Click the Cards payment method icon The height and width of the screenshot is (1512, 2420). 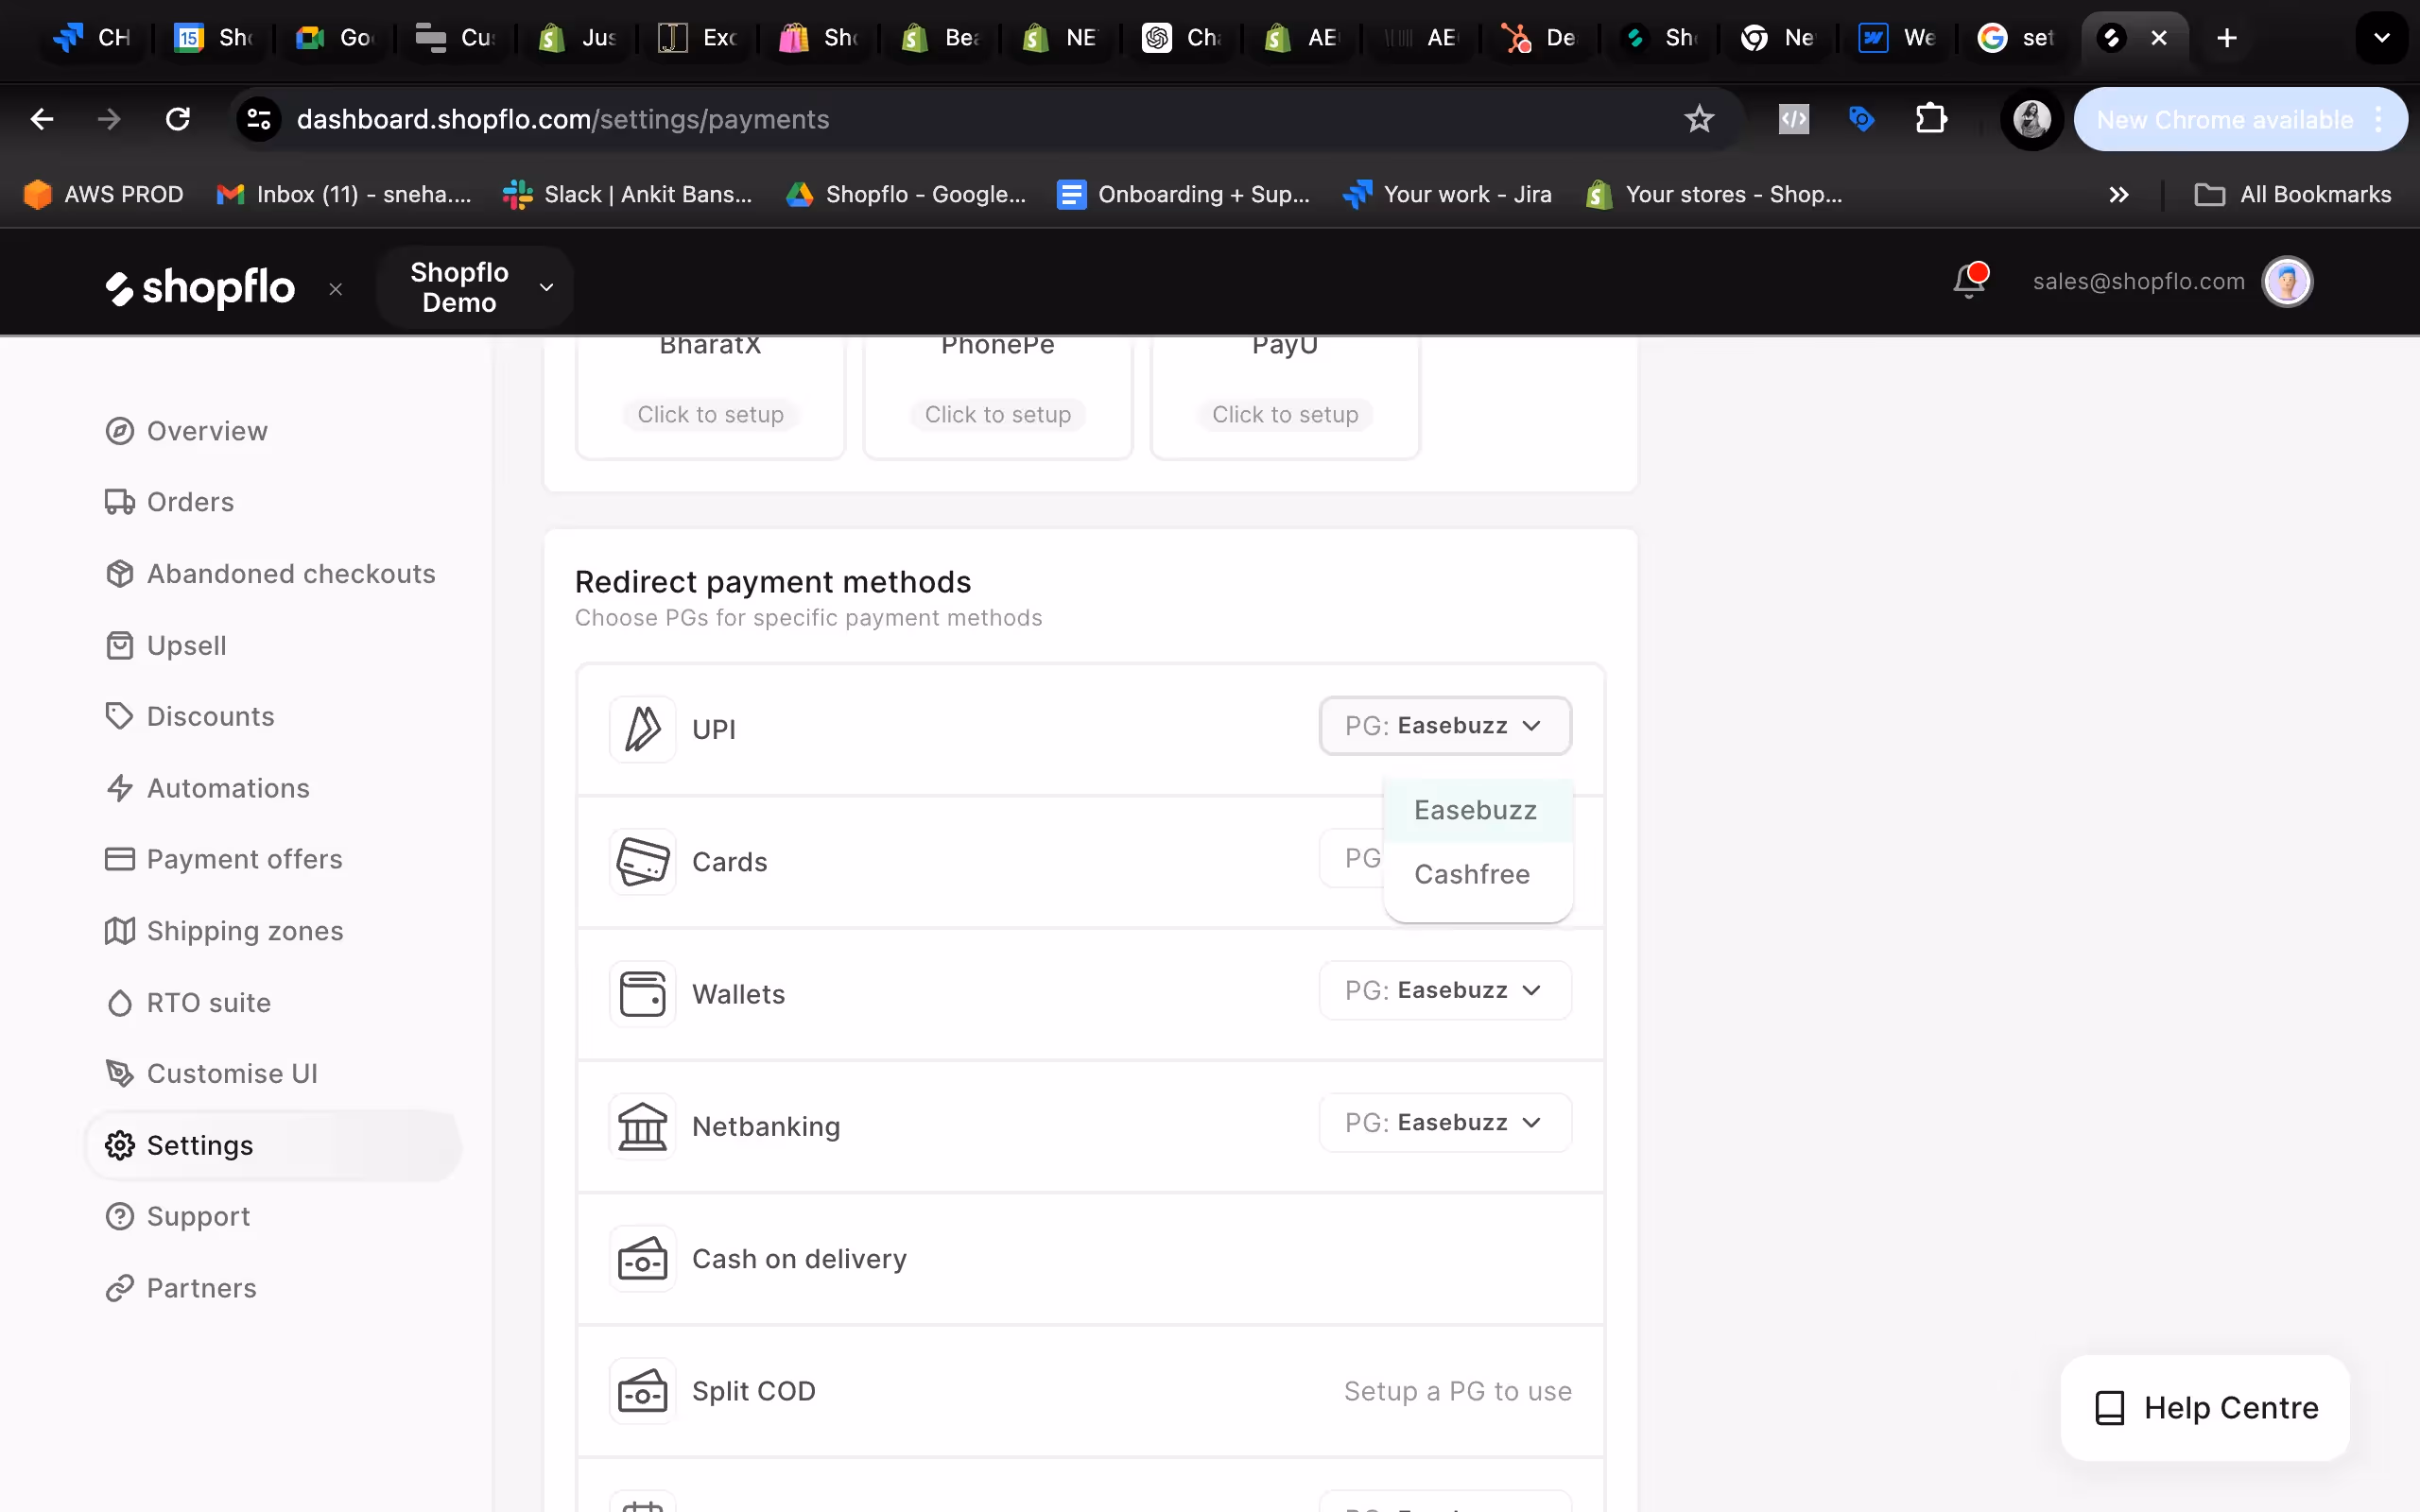643,861
